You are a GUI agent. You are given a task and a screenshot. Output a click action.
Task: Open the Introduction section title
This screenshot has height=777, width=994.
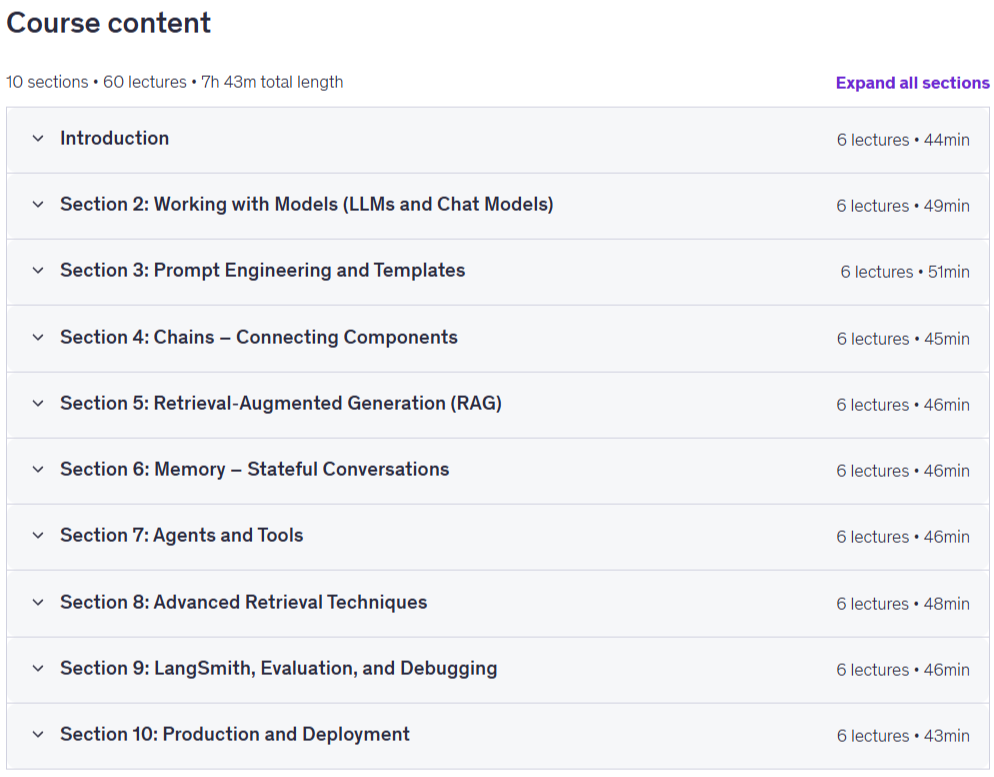pyautogui.click(x=115, y=138)
